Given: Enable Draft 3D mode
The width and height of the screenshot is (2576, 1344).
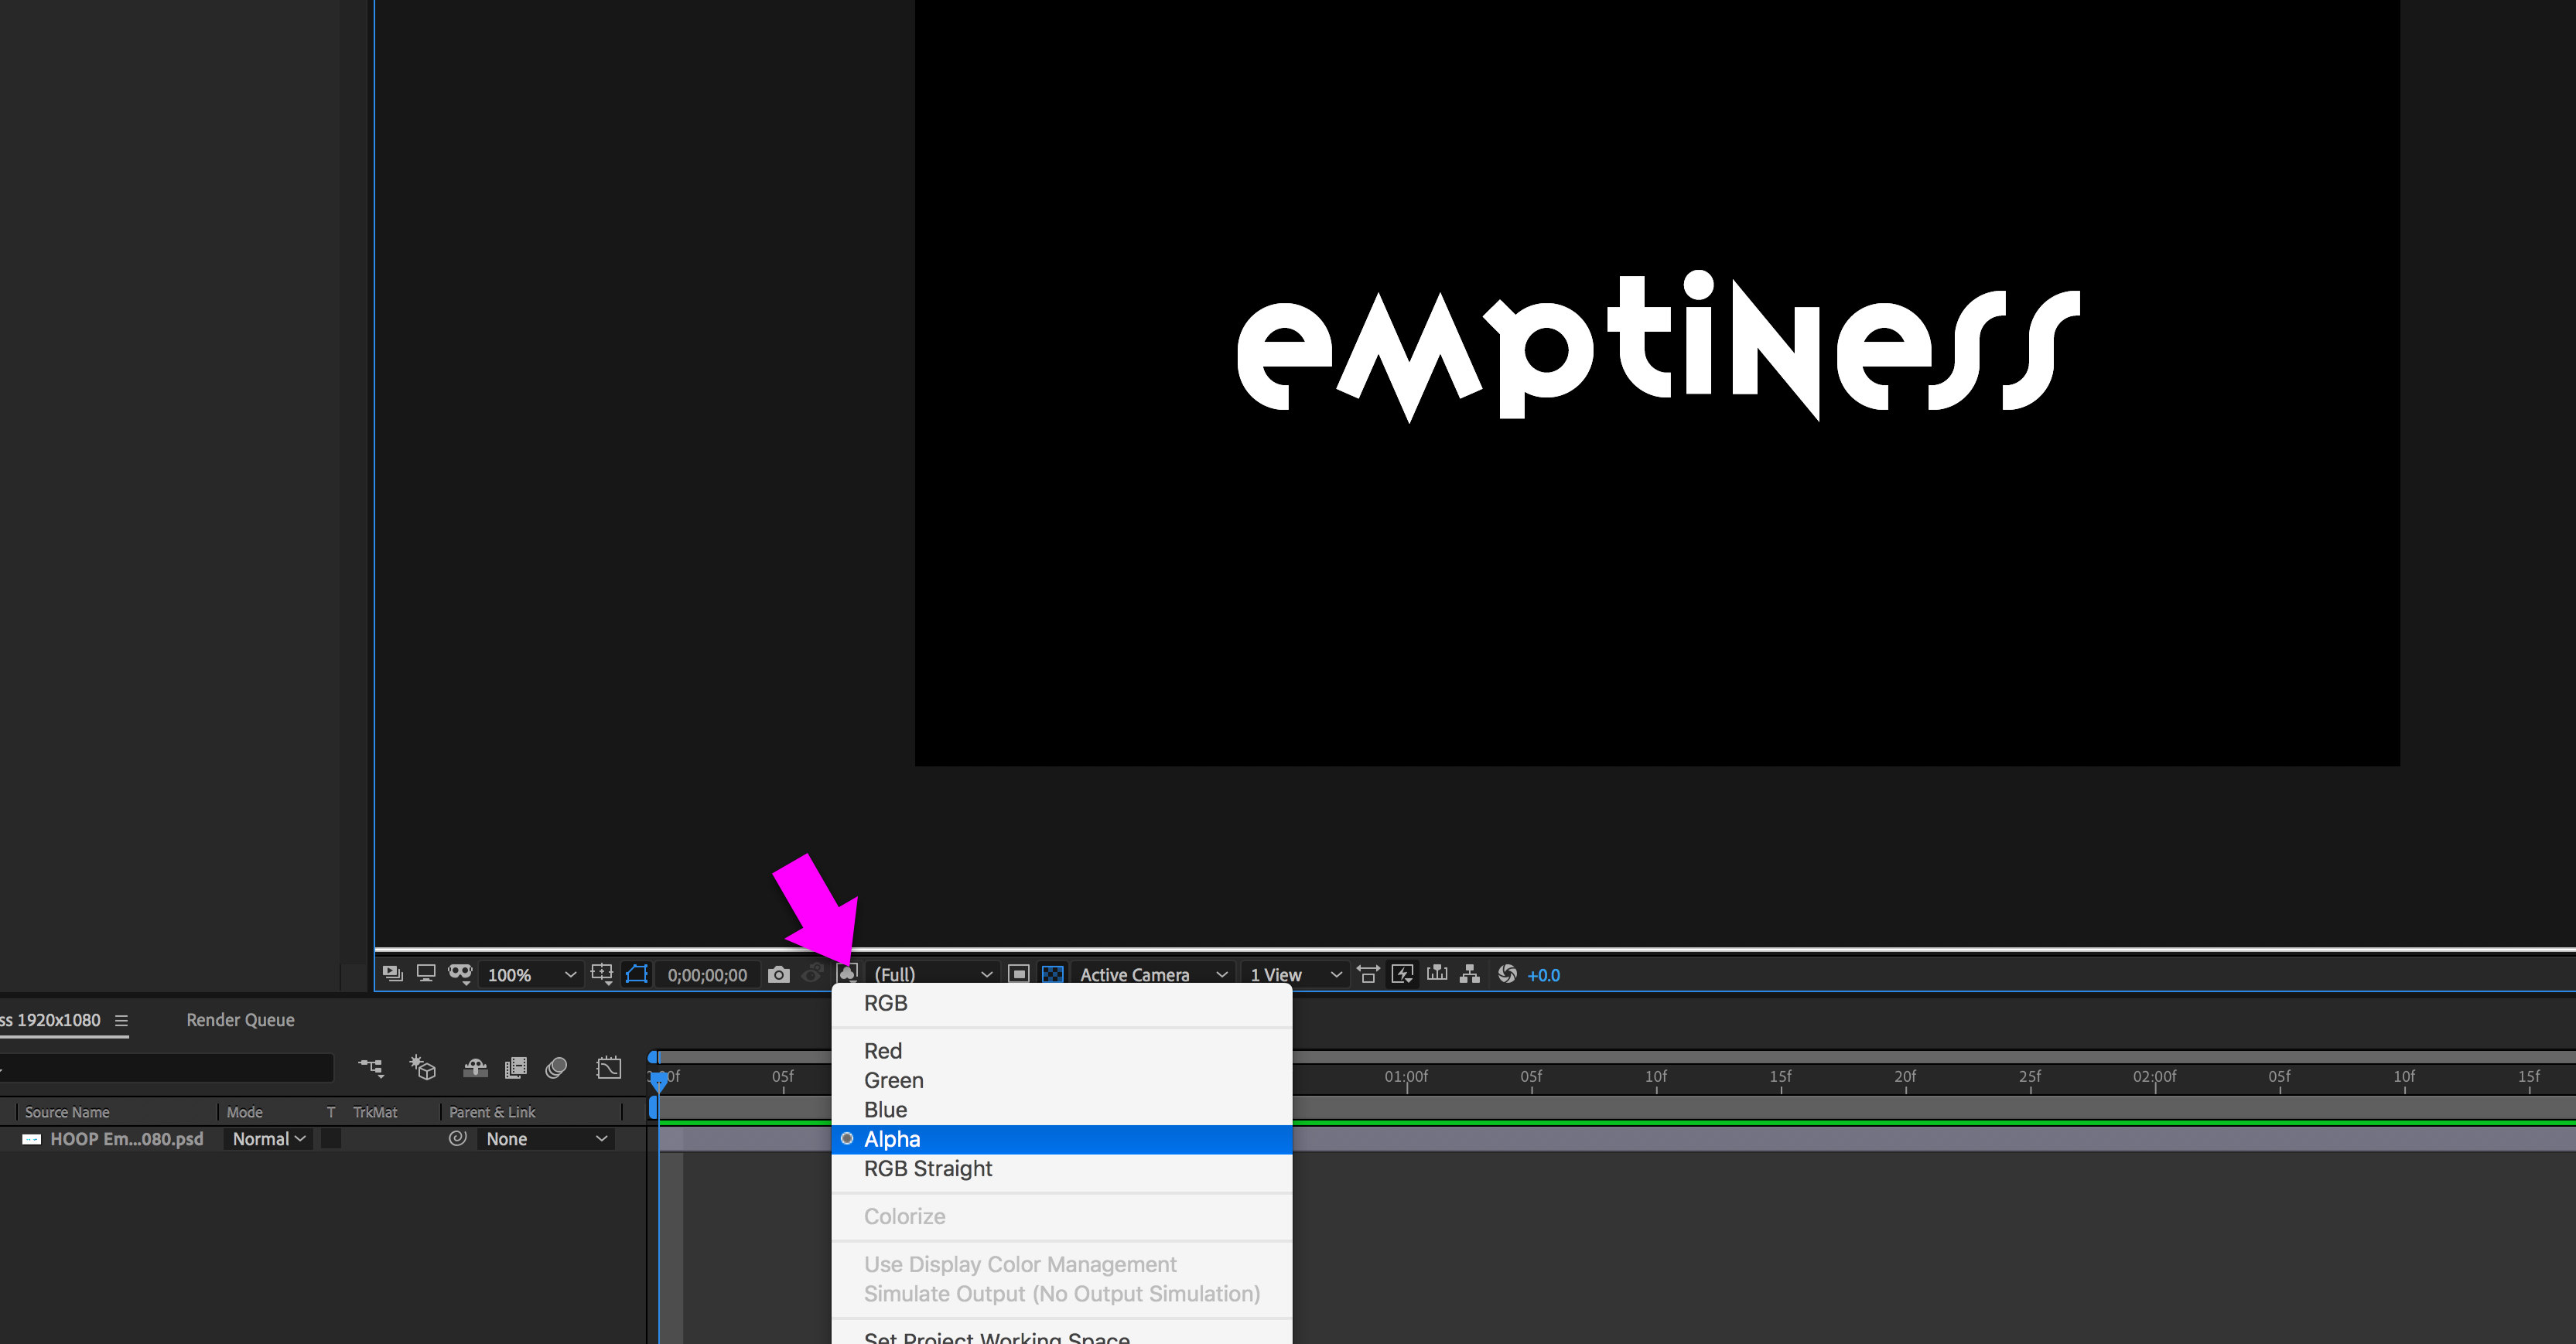Looking at the screenshot, I should [423, 1068].
